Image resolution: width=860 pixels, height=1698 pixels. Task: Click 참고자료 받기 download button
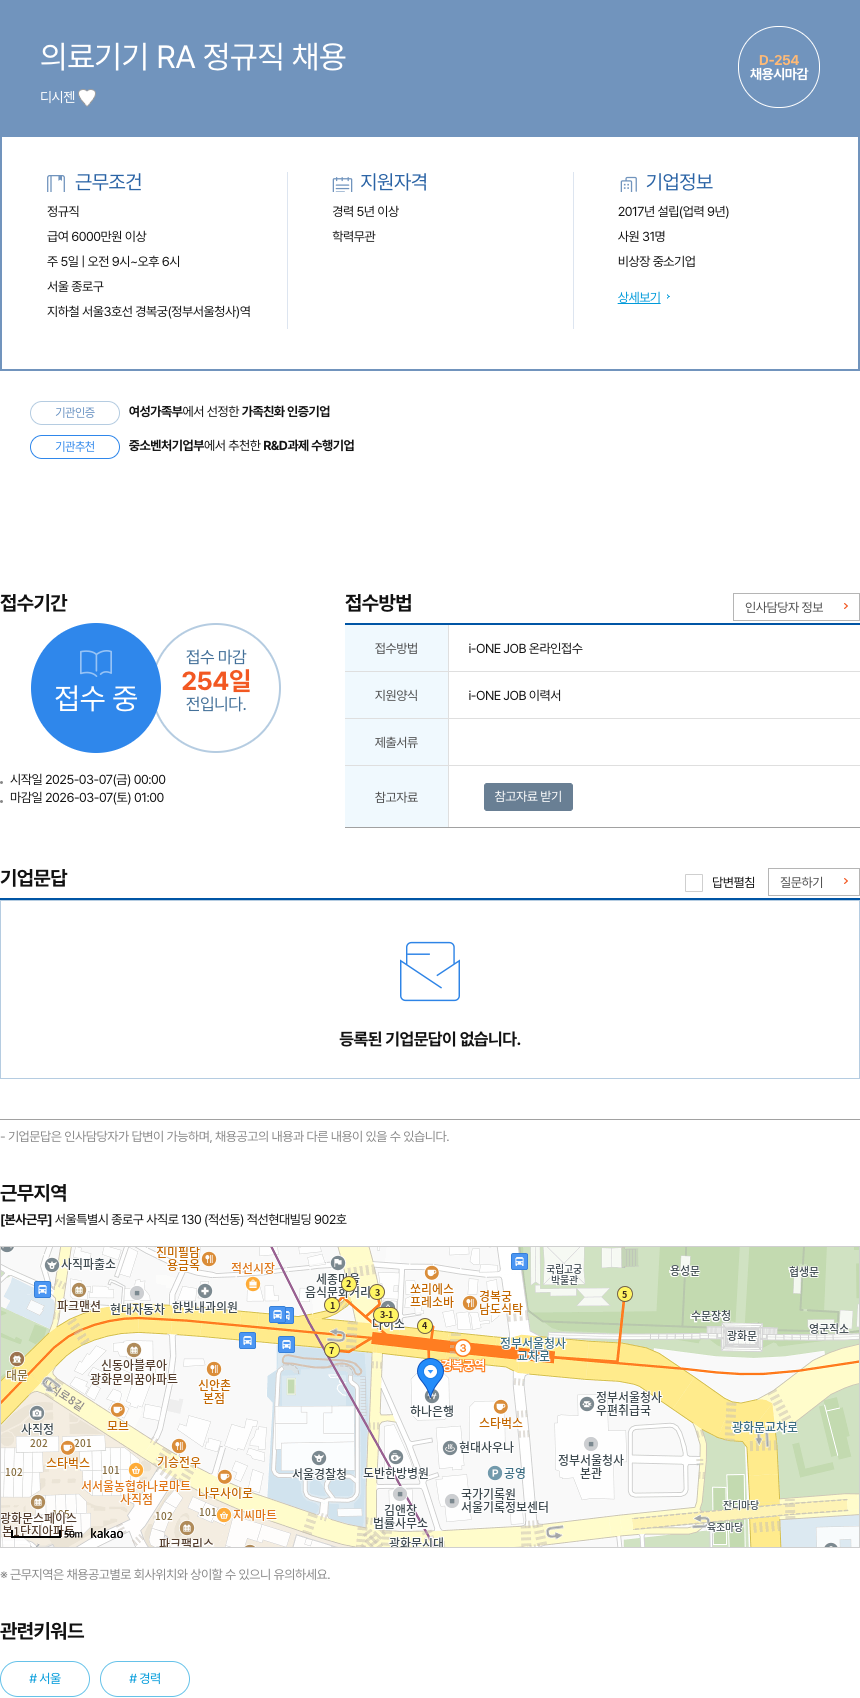528,797
